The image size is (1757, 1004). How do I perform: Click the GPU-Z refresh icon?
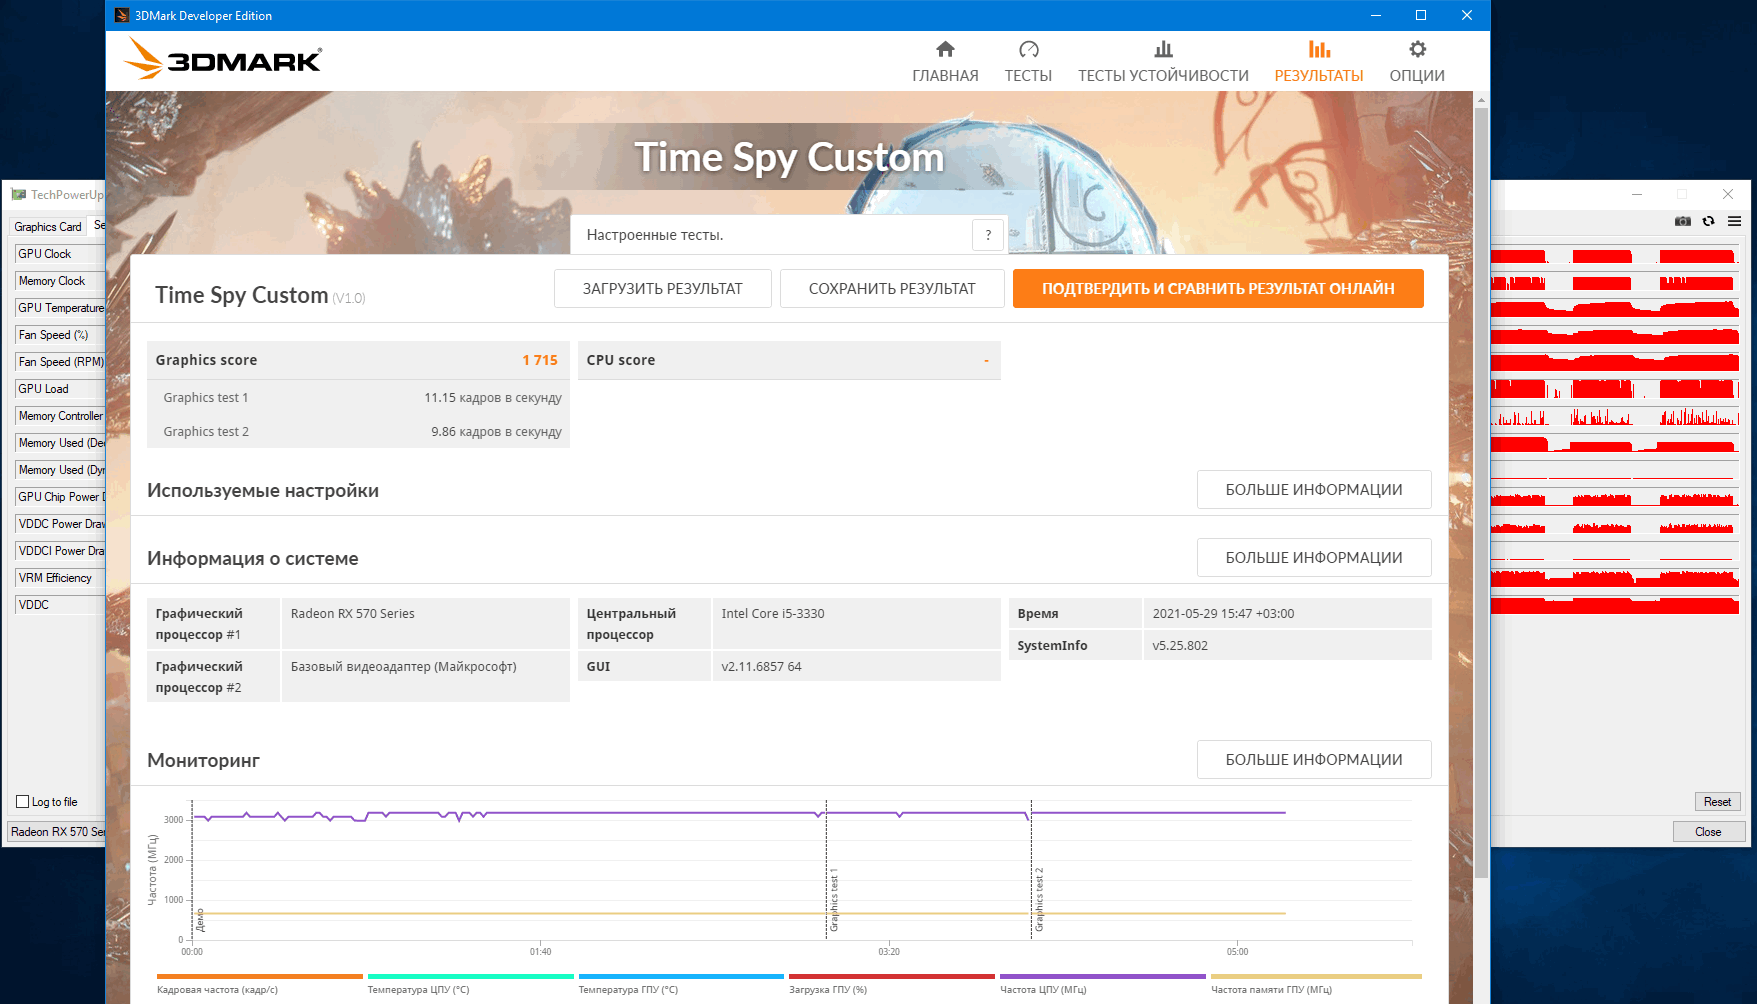pyautogui.click(x=1708, y=221)
